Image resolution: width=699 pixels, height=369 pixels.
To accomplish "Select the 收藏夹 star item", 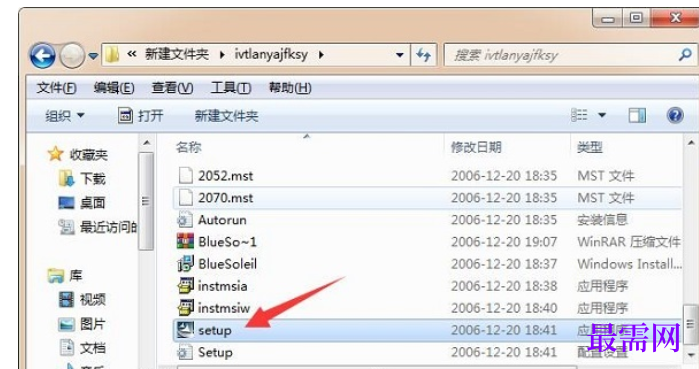I will point(78,155).
